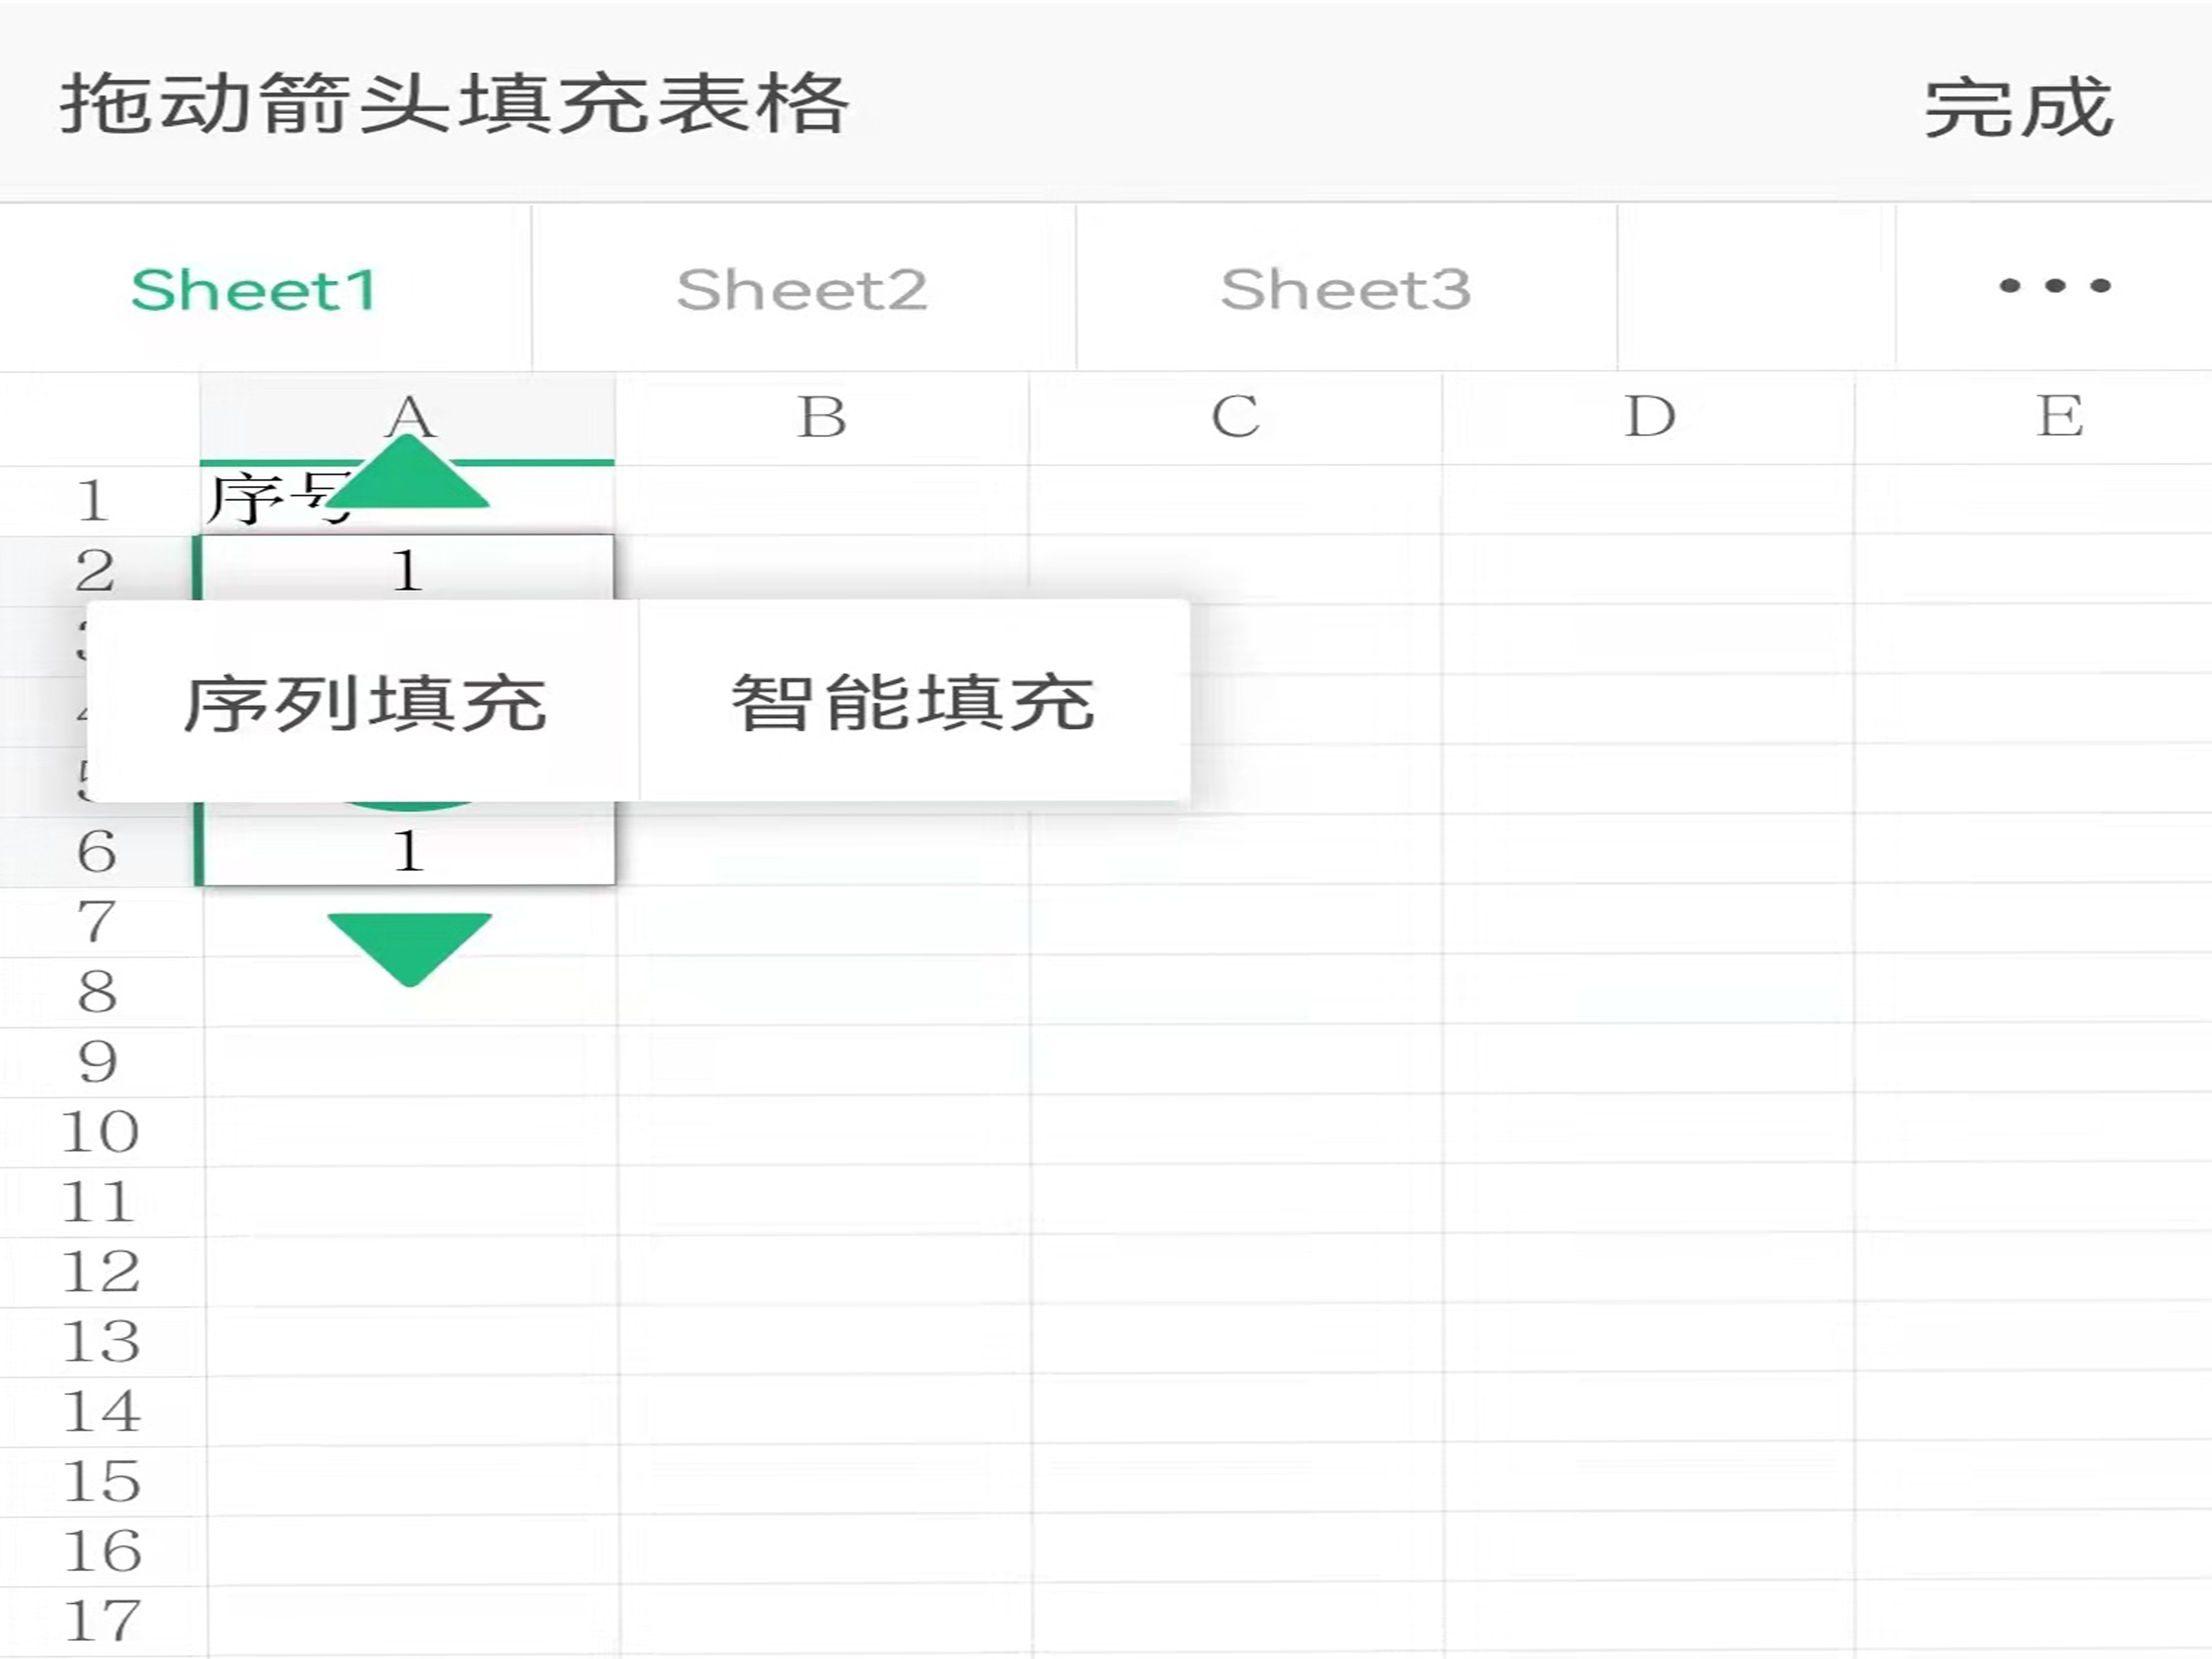Select row 7 header
Screen dimensions: 2212x1659
[97, 921]
